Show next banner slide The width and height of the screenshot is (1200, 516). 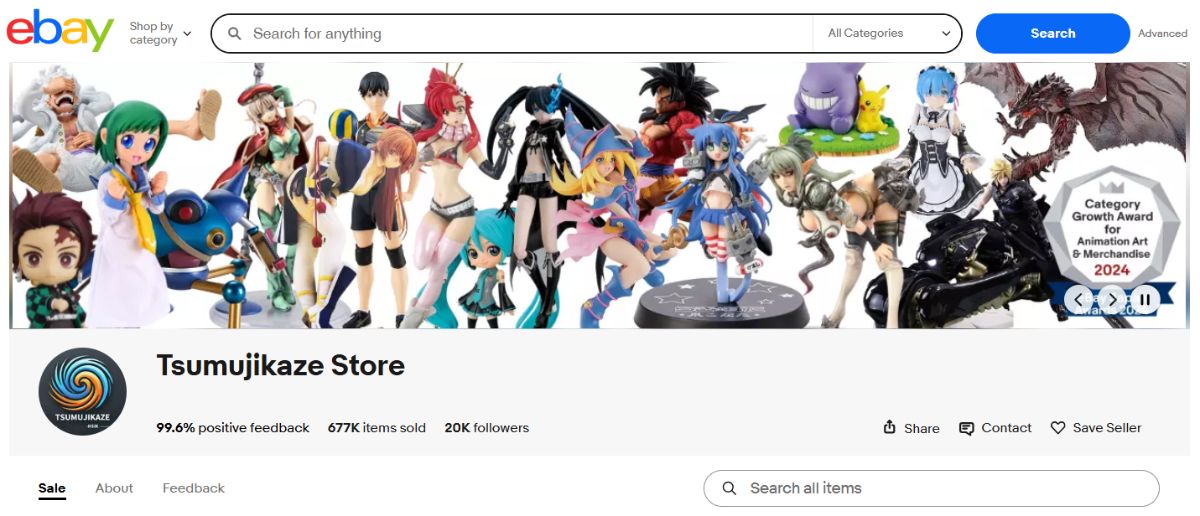[x=1111, y=298]
